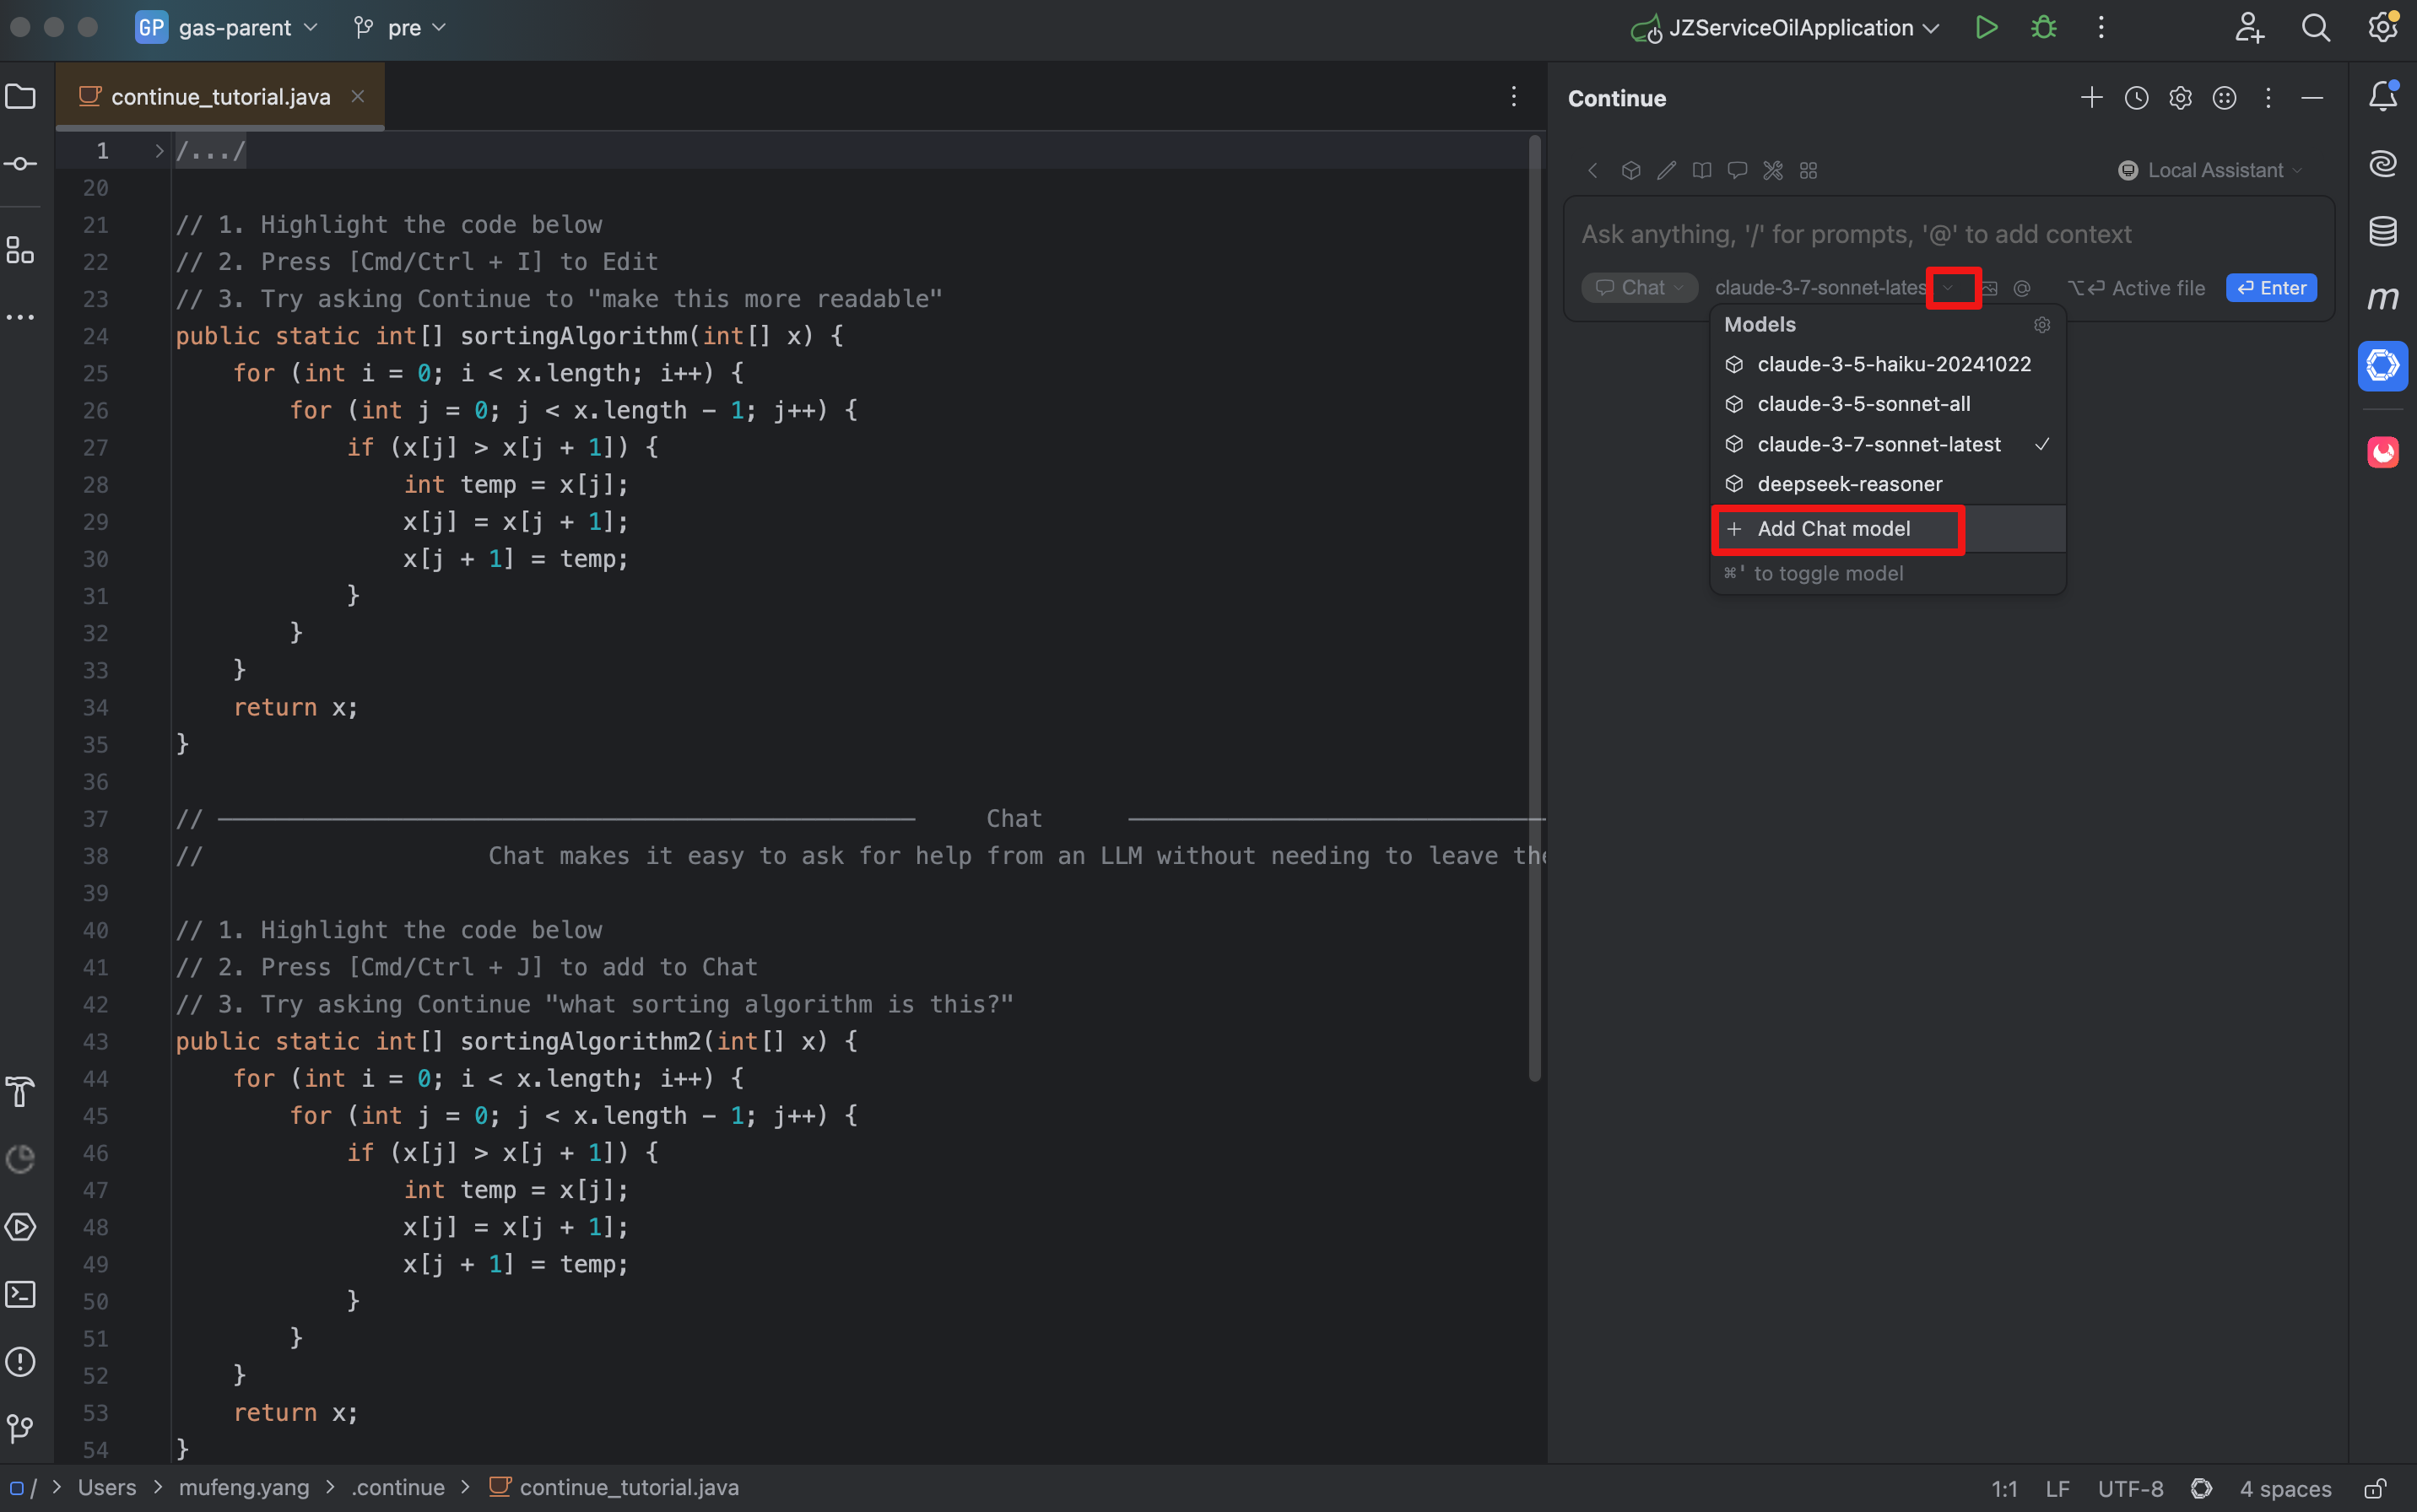Image resolution: width=2417 pixels, height=1512 pixels.
Task: Click mufeng.yang in the breadcrumb bar
Action: click(x=245, y=1487)
